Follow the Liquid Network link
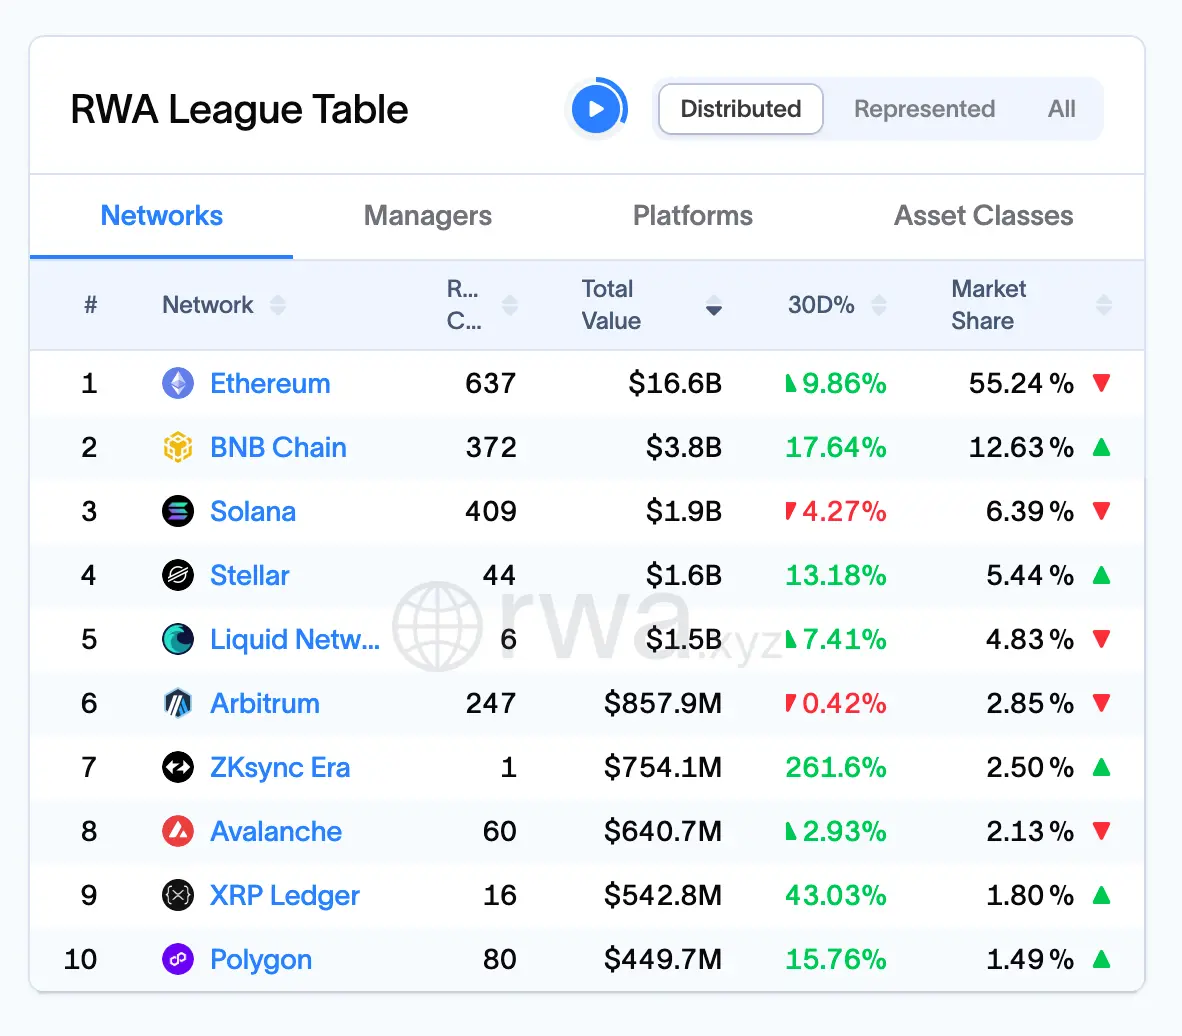This screenshot has width=1182, height=1036. [295, 639]
